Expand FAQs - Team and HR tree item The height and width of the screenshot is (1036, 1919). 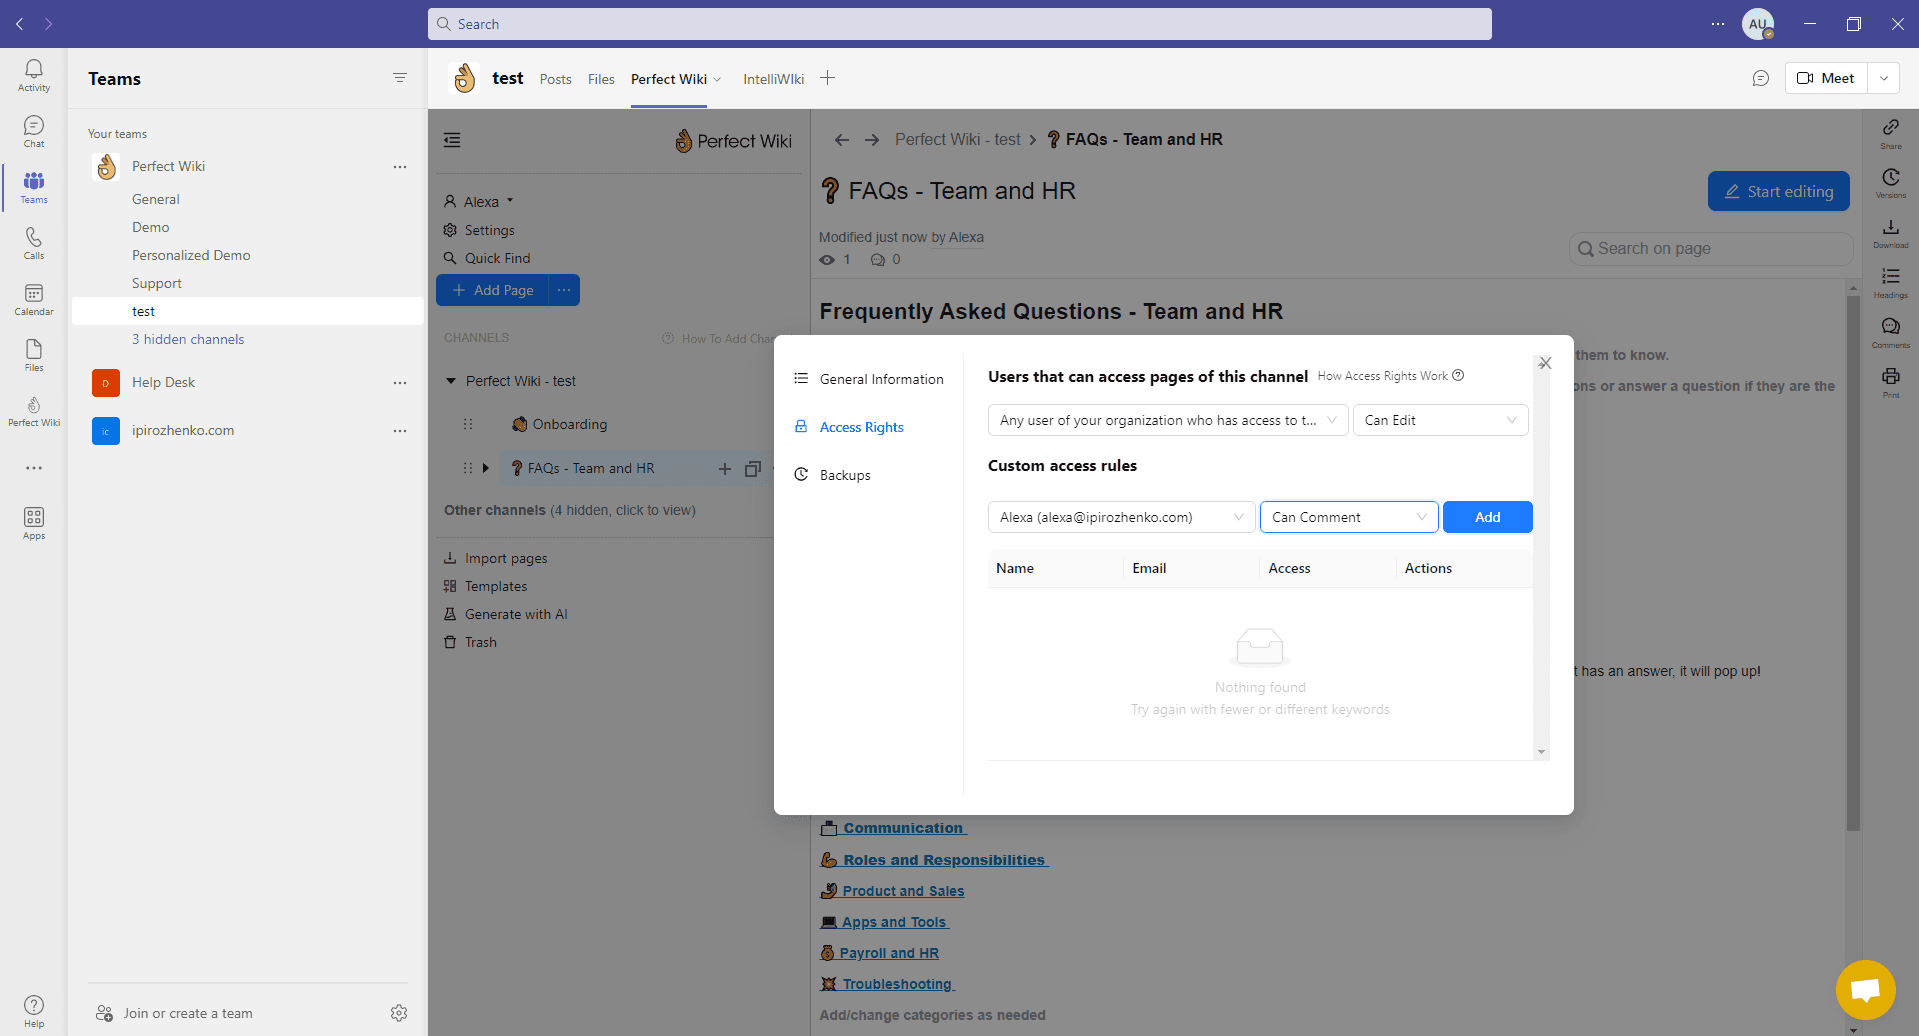click(x=486, y=468)
